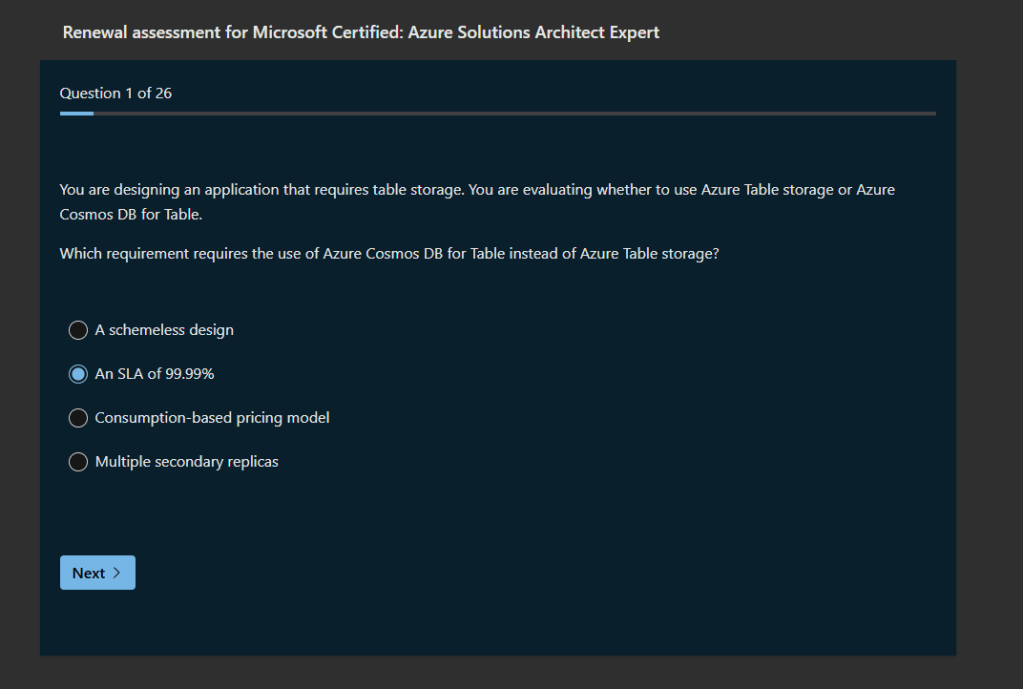1023x689 pixels.
Task: Click the 'Consumption-based pricing model' label text
Action: pos(212,418)
